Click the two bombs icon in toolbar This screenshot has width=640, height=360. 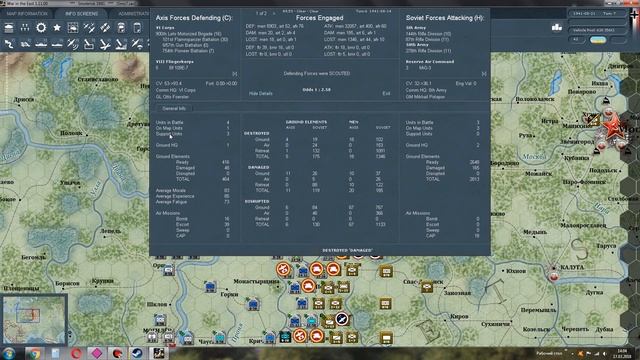click(x=105, y=28)
